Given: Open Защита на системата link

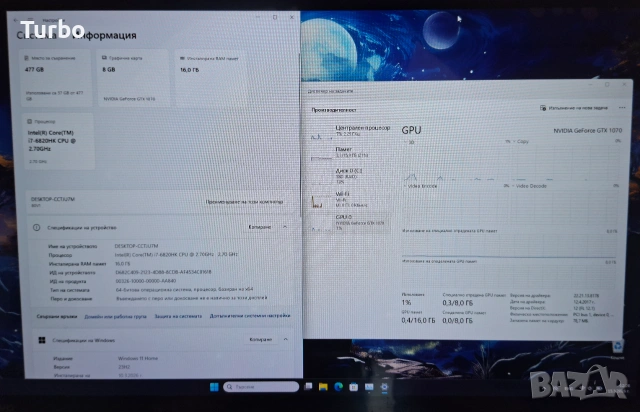Looking at the screenshot, I should click(x=178, y=316).
